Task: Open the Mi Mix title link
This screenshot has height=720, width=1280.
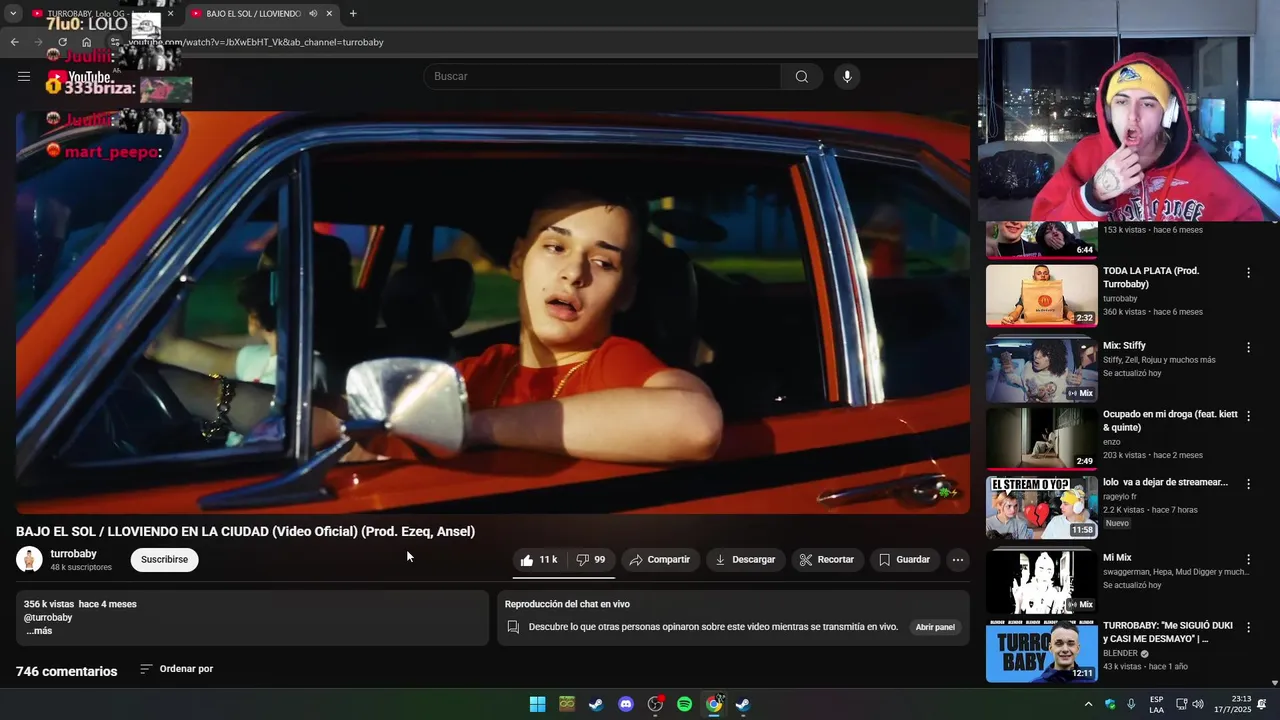Action: (x=1117, y=557)
